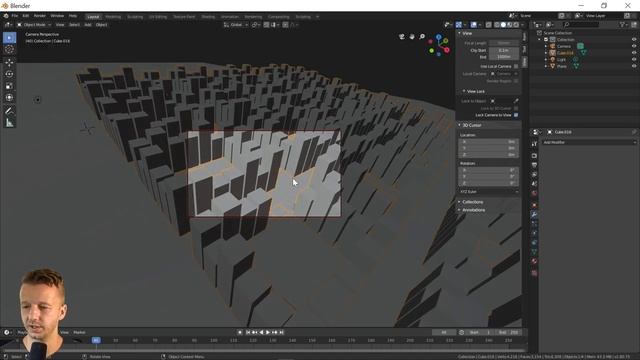Choose the Scale tool
Screen dimensions: 640x360
pos(9,86)
